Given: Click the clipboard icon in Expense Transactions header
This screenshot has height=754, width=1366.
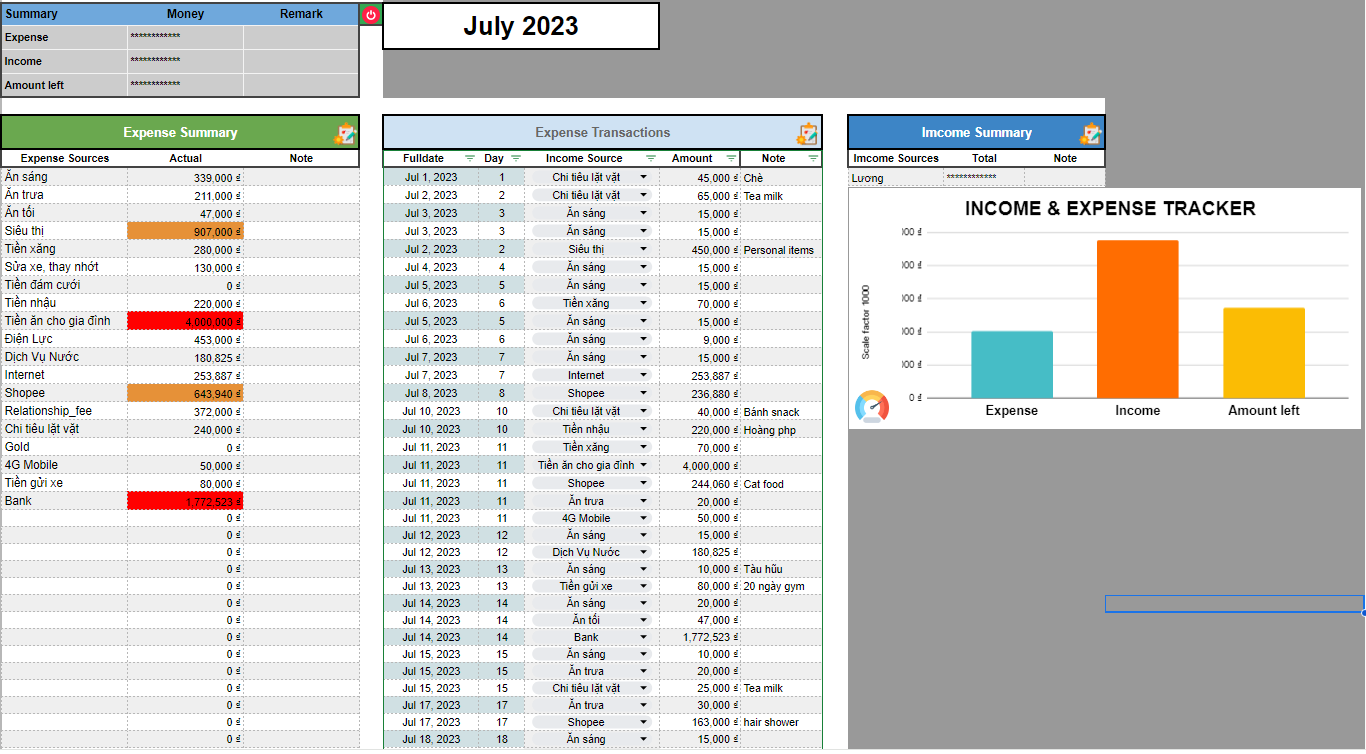Looking at the screenshot, I should (807, 133).
